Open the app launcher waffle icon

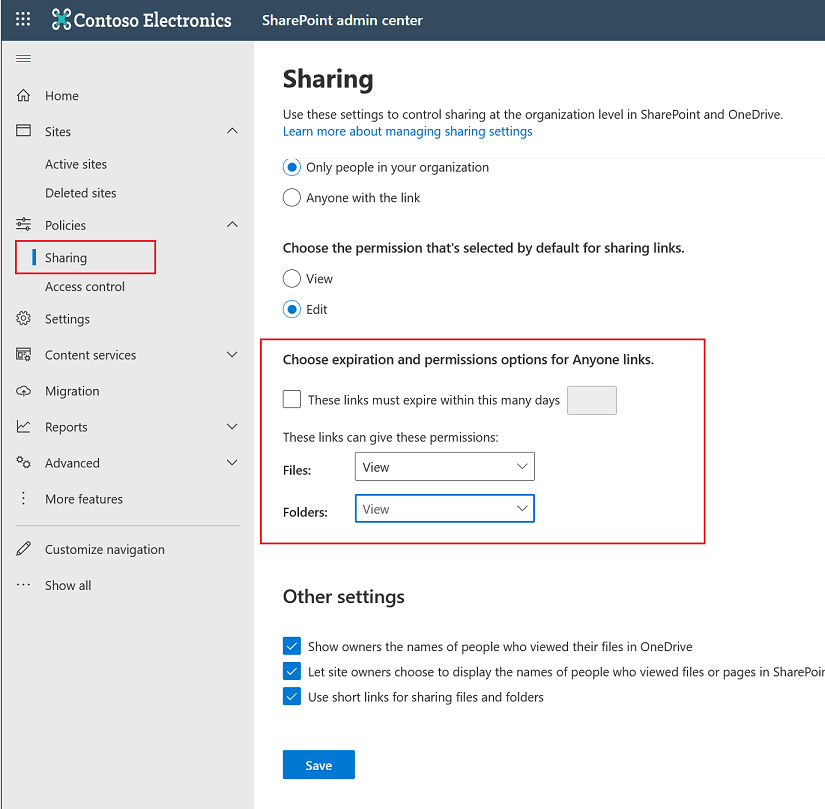click(23, 19)
